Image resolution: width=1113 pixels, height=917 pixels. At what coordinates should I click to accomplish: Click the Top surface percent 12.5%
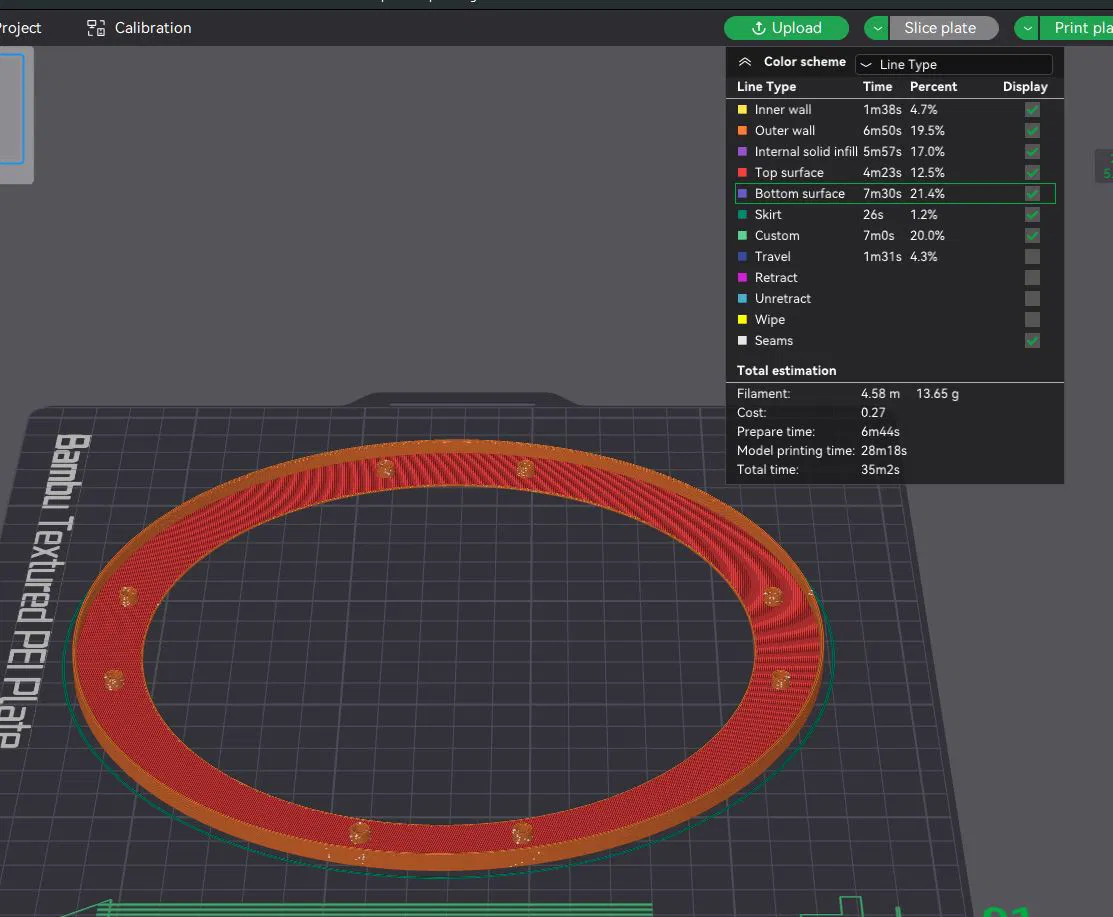(x=927, y=172)
